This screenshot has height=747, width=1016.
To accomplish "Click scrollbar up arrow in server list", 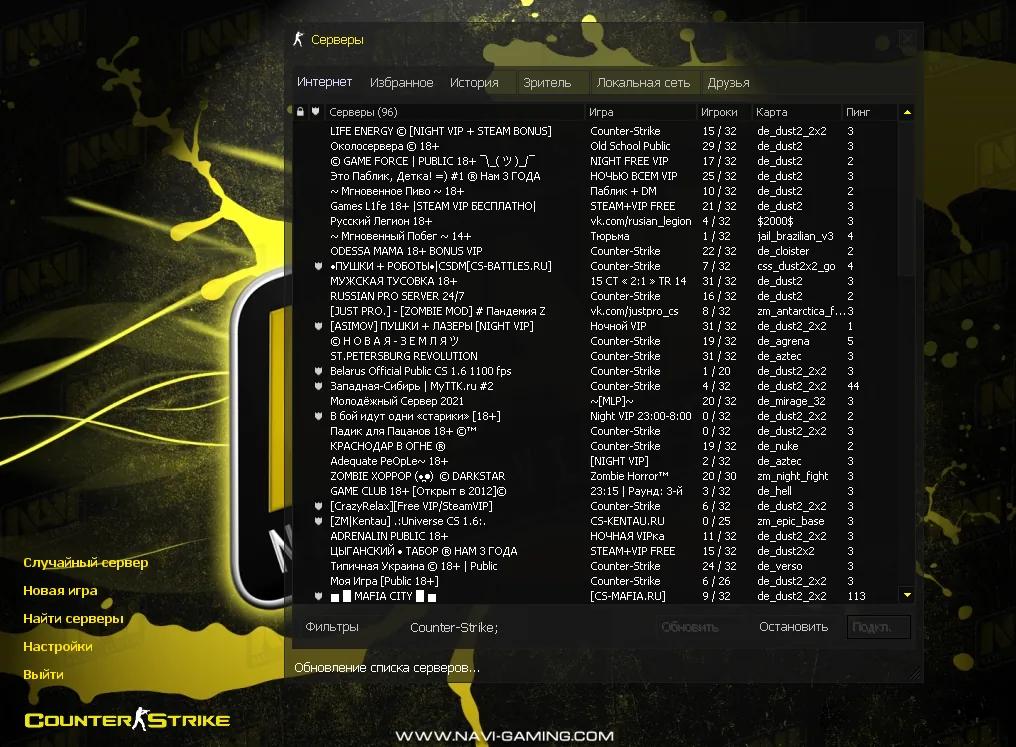I will click(x=907, y=112).
